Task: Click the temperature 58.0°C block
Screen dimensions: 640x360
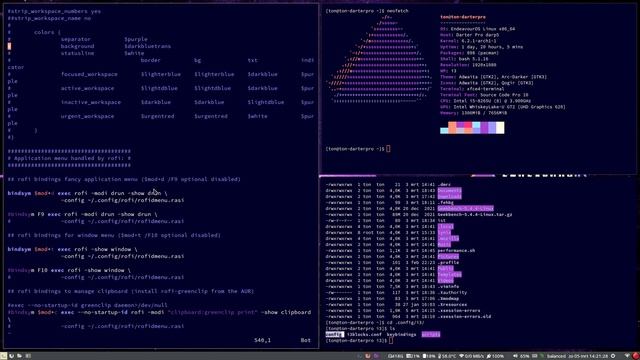Action: pos(447,356)
